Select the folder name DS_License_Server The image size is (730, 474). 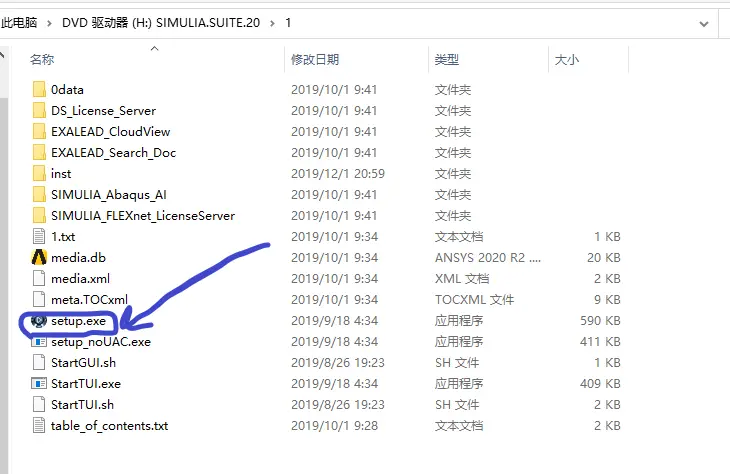[103, 111]
